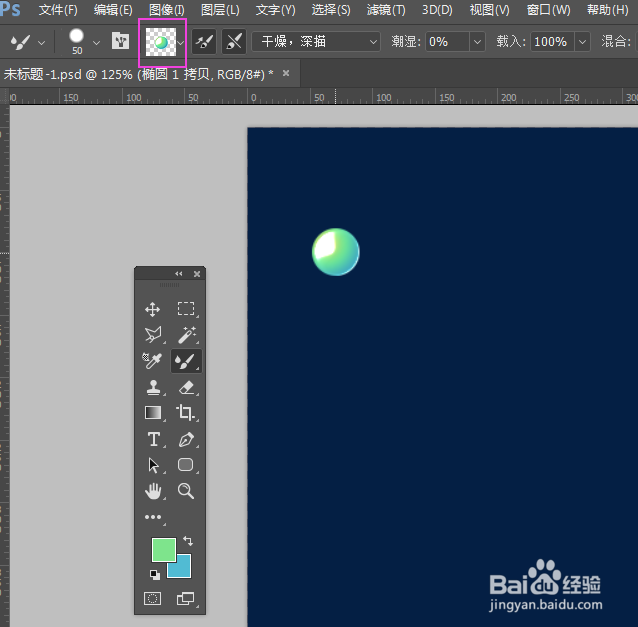Click the Load 100% field
This screenshot has height=627, width=638.
553,42
